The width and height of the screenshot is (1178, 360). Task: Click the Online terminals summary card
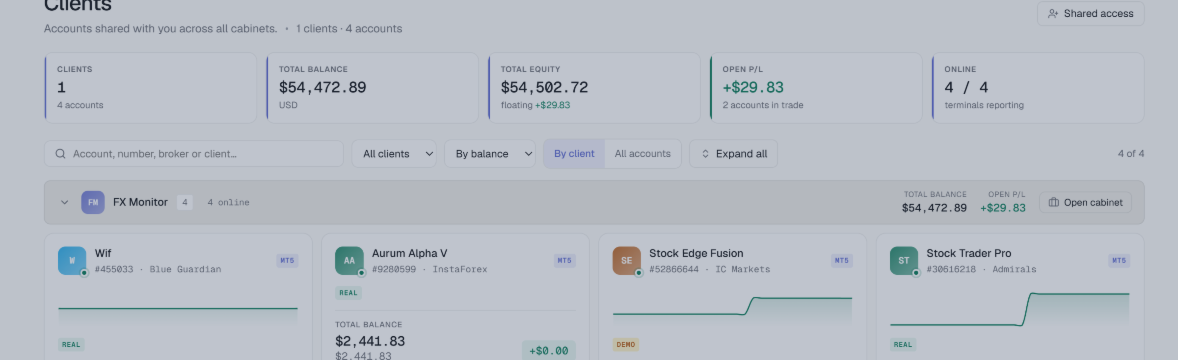click(1038, 88)
